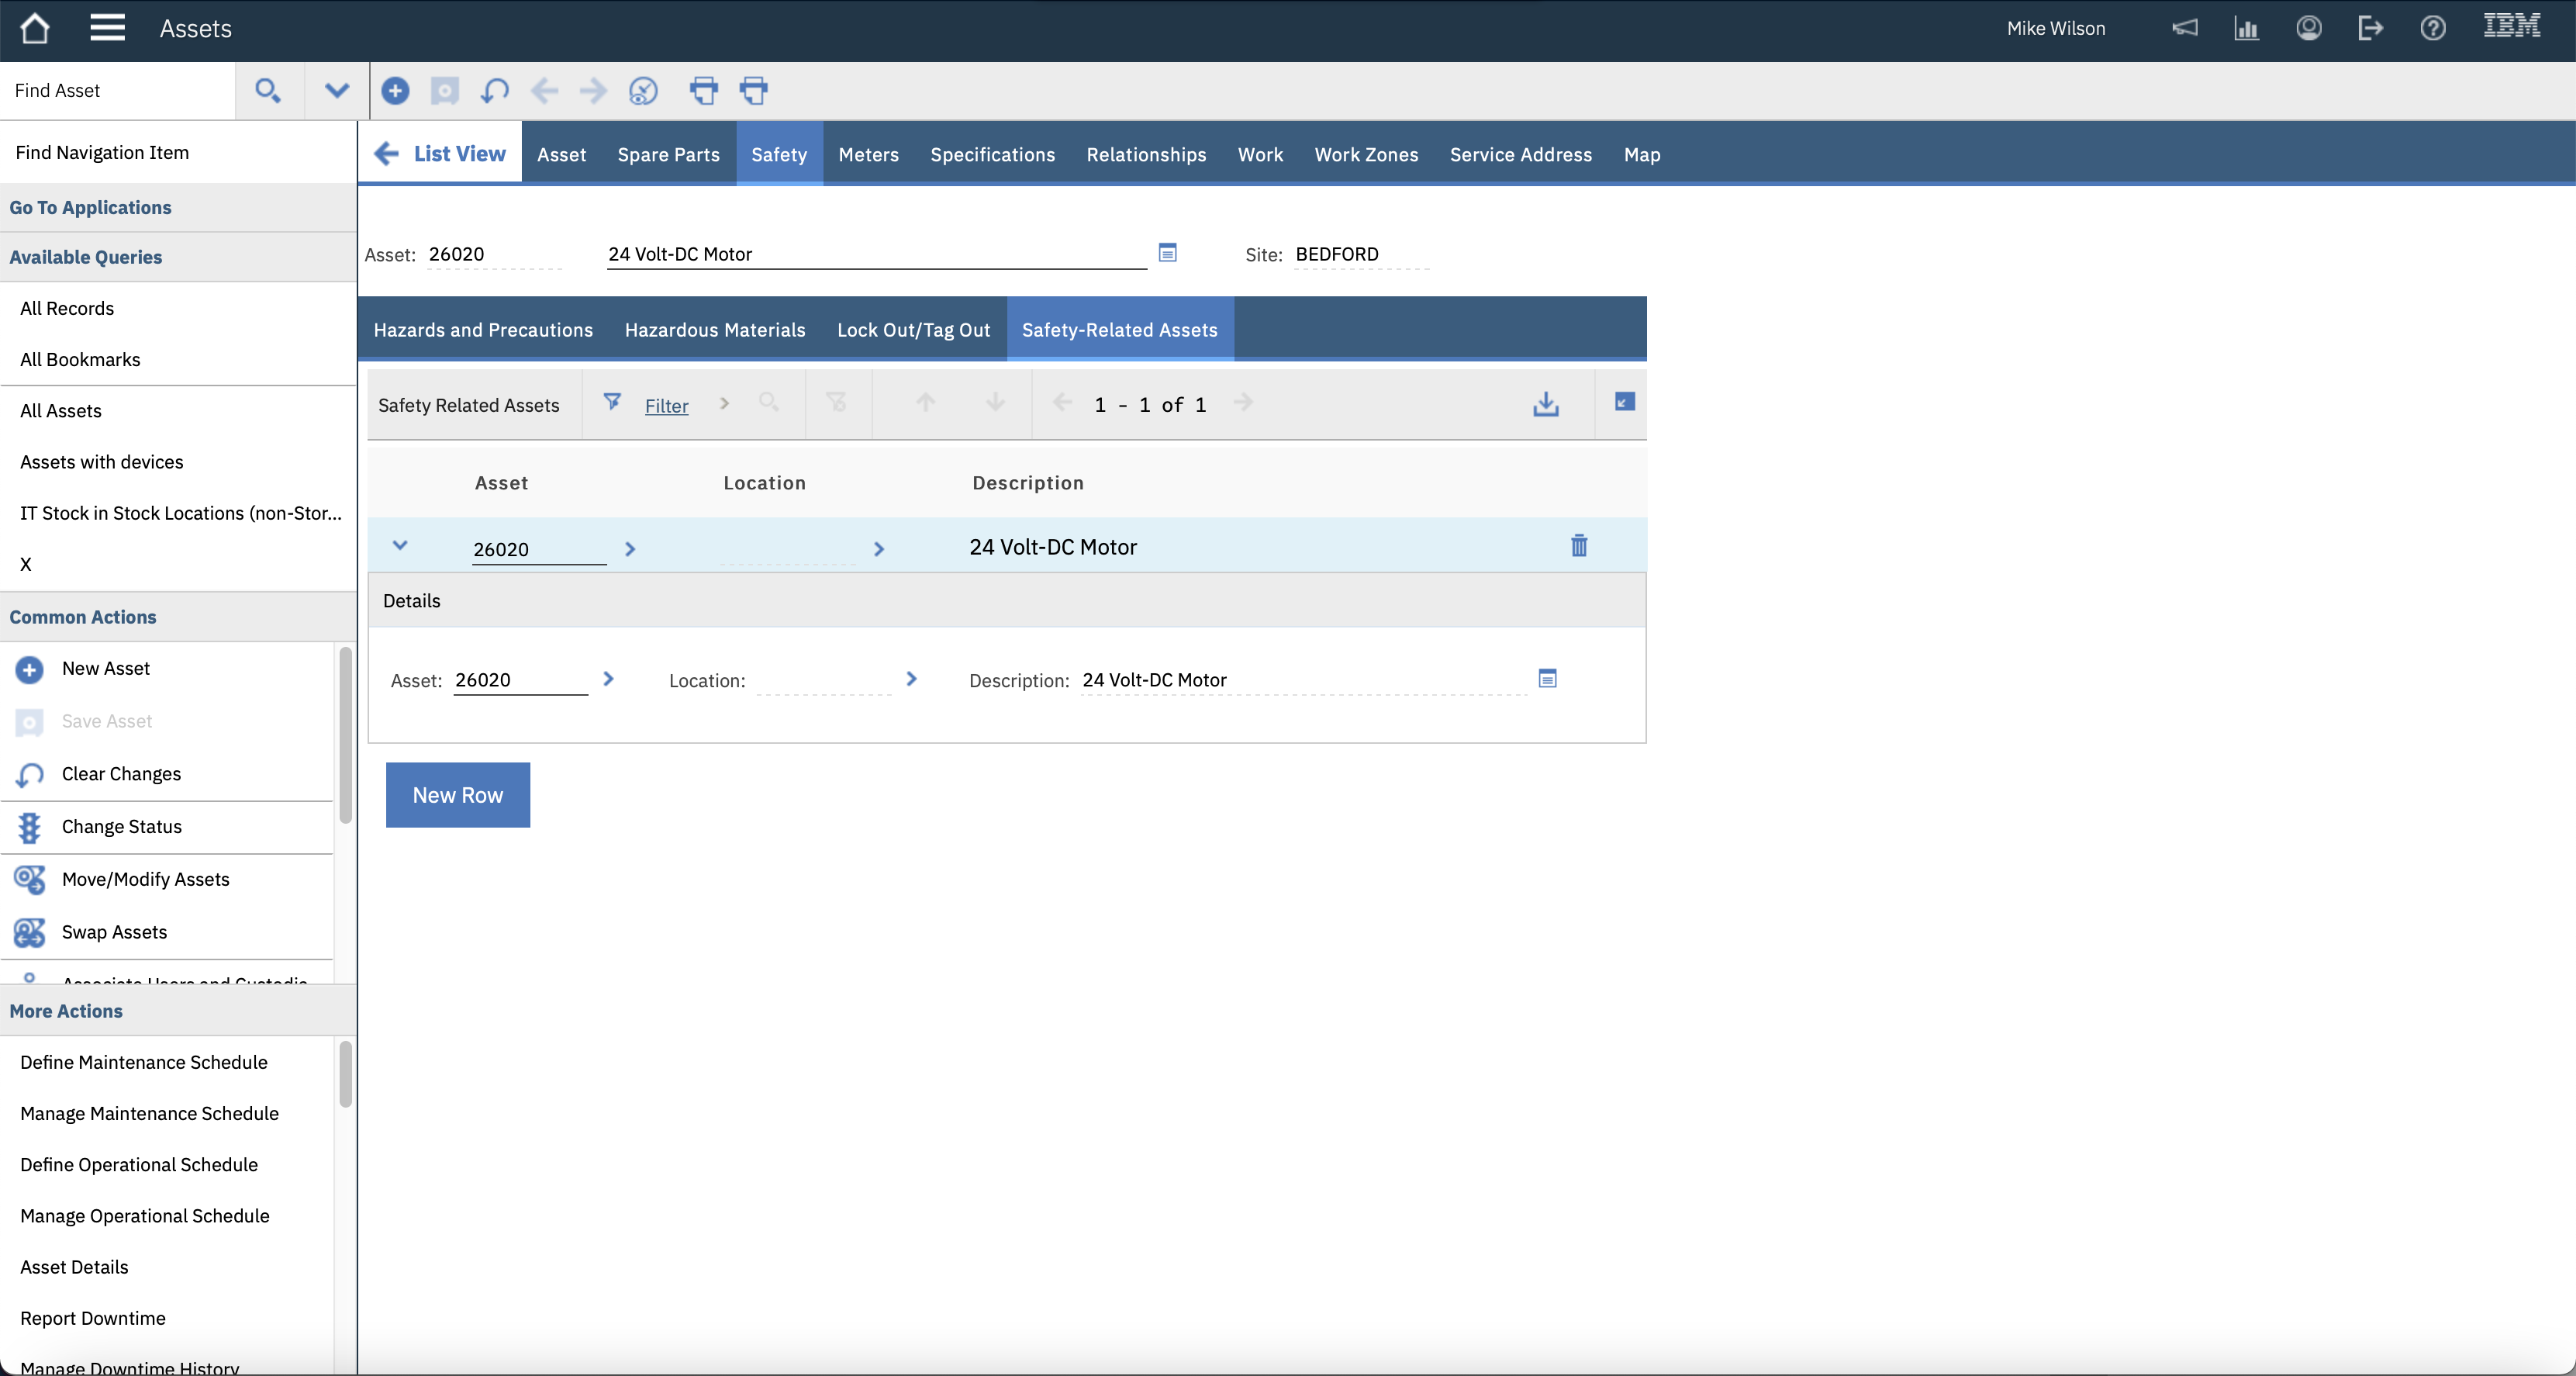The image size is (2576, 1376).
Task: Collapse details of row 26020
Action: [400, 546]
